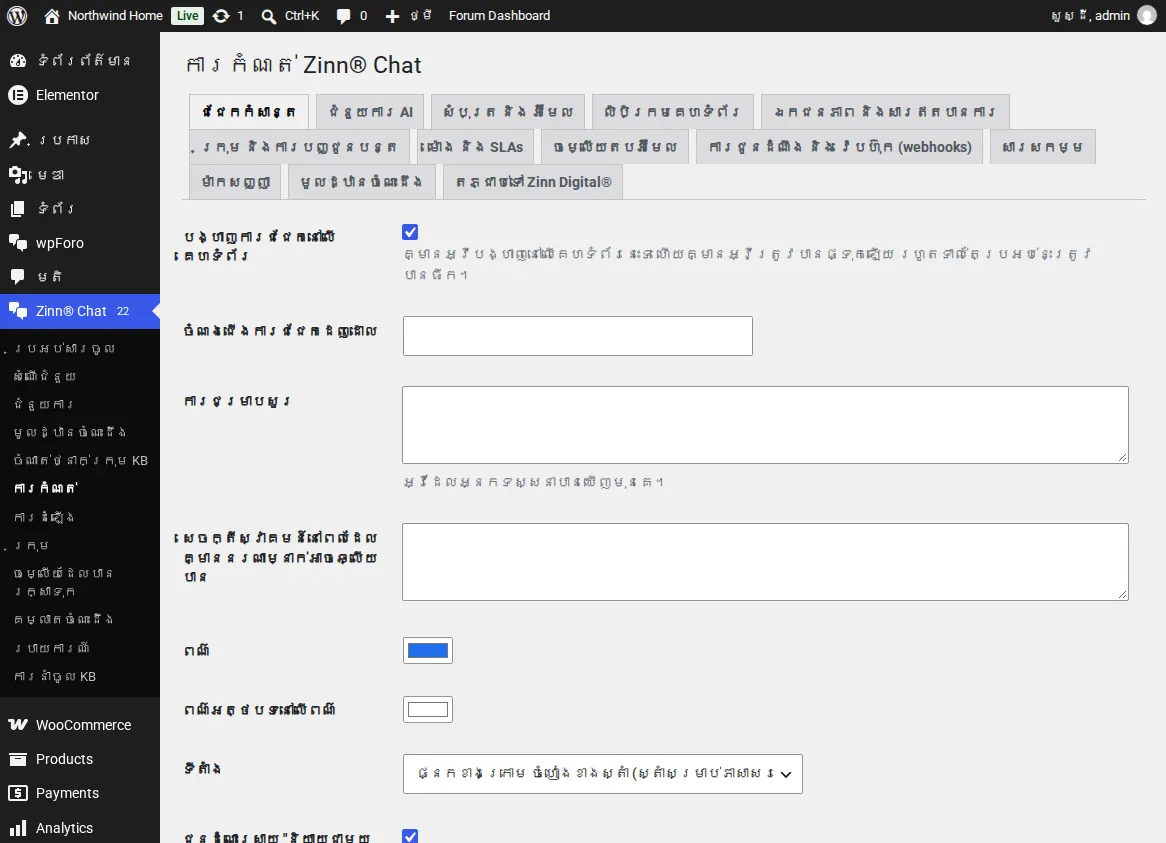Open the Zinn Digital® tab
The width and height of the screenshot is (1166, 843).
(533, 182)
